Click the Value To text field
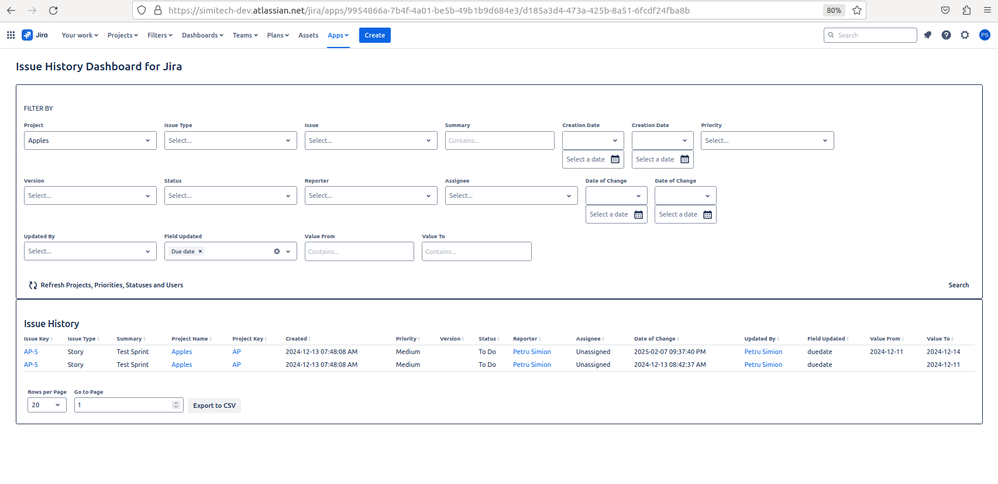998x484 pixels. [x=476, y=252]
